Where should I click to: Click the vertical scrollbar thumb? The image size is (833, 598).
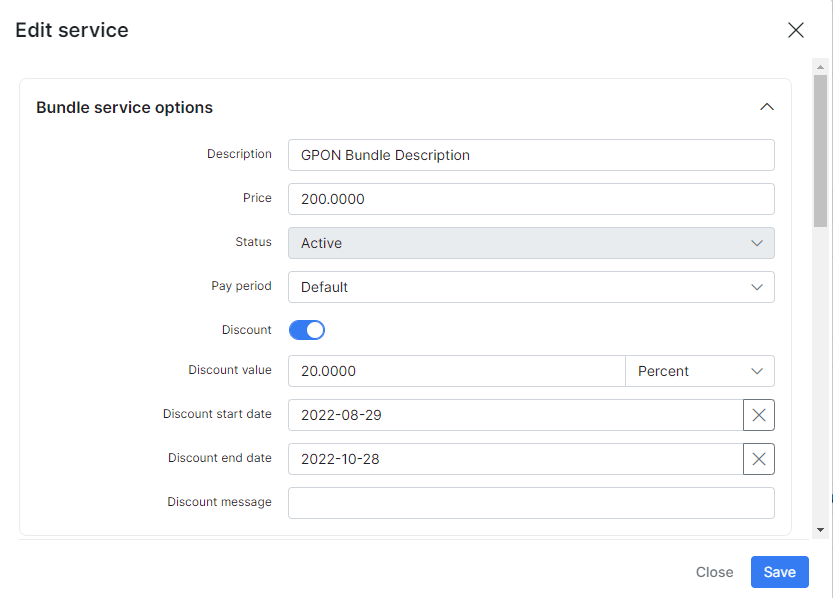pos(820,151)
